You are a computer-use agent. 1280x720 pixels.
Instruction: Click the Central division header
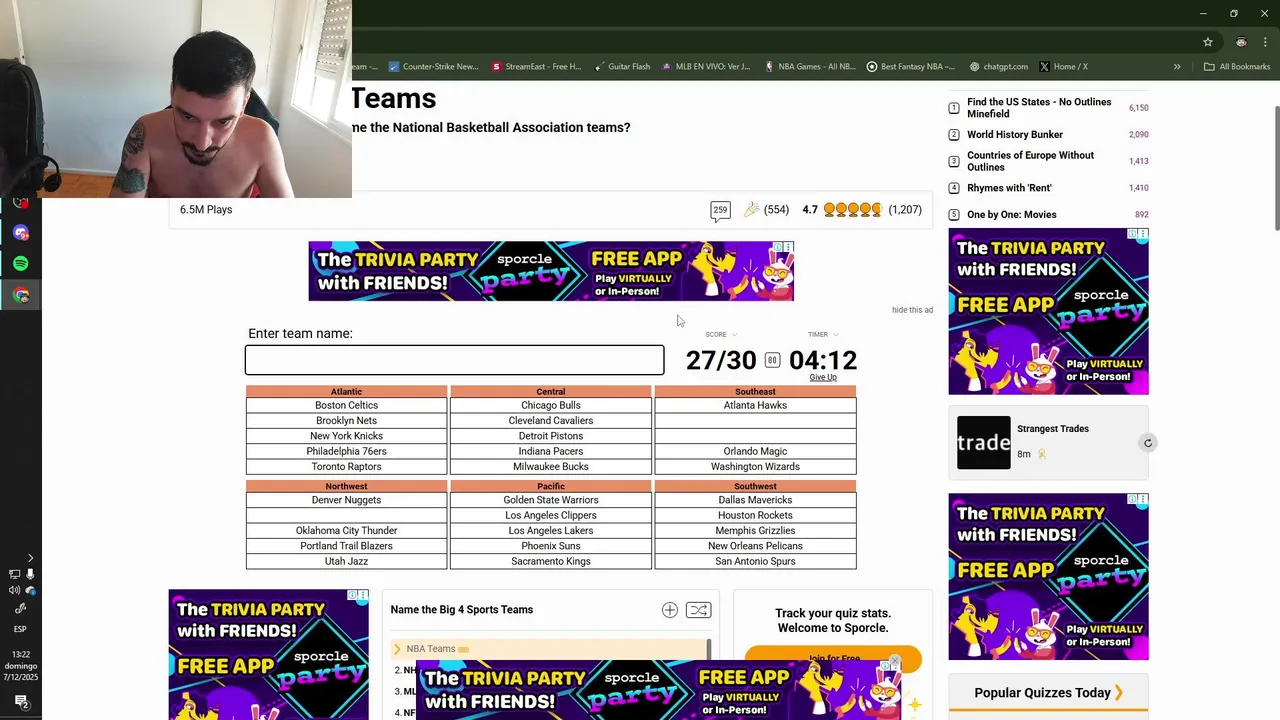coord(551,392)
